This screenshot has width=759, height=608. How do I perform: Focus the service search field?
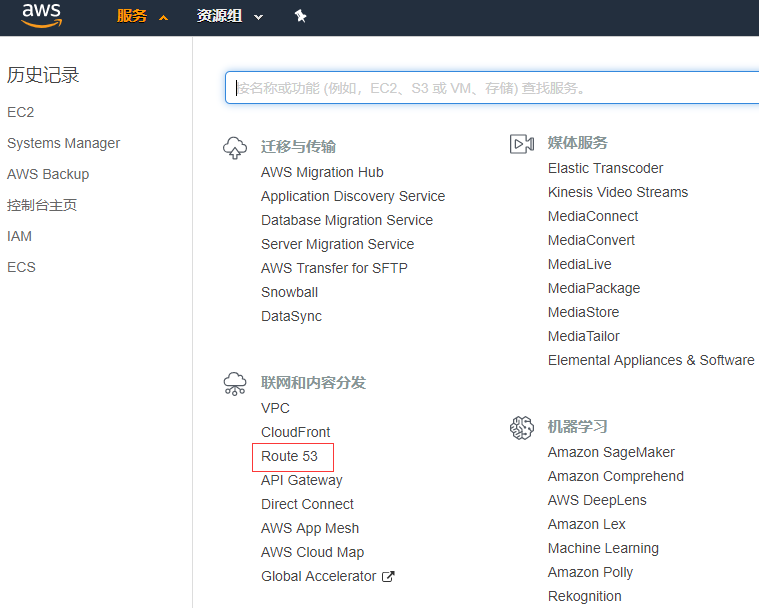[x=490, y=88]
